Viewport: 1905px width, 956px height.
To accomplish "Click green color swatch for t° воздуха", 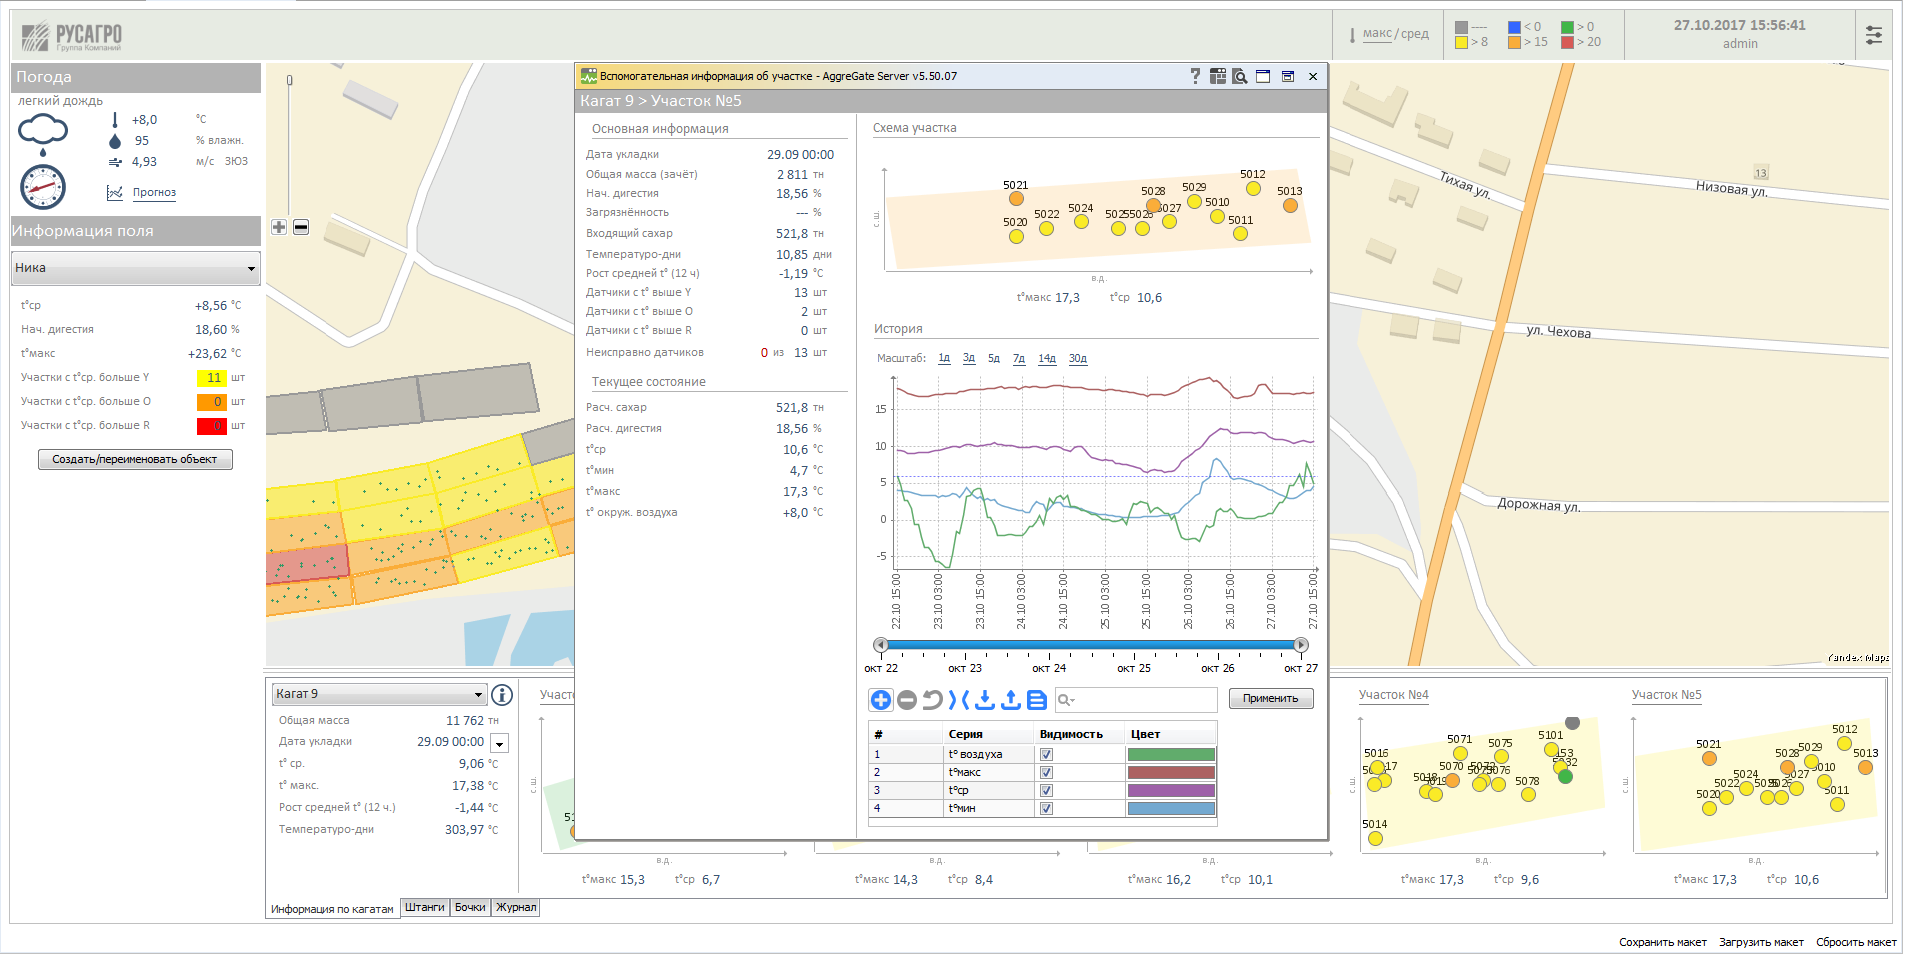I will pyautogui.click(x=1171, y=755).
